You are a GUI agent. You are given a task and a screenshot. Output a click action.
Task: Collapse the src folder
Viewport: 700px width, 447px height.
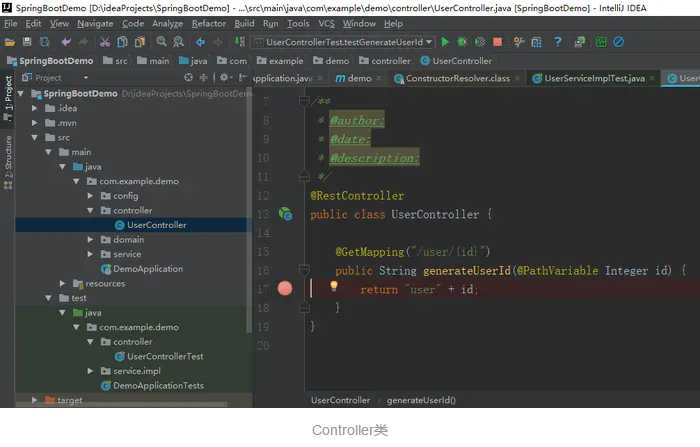pos(34,138)
